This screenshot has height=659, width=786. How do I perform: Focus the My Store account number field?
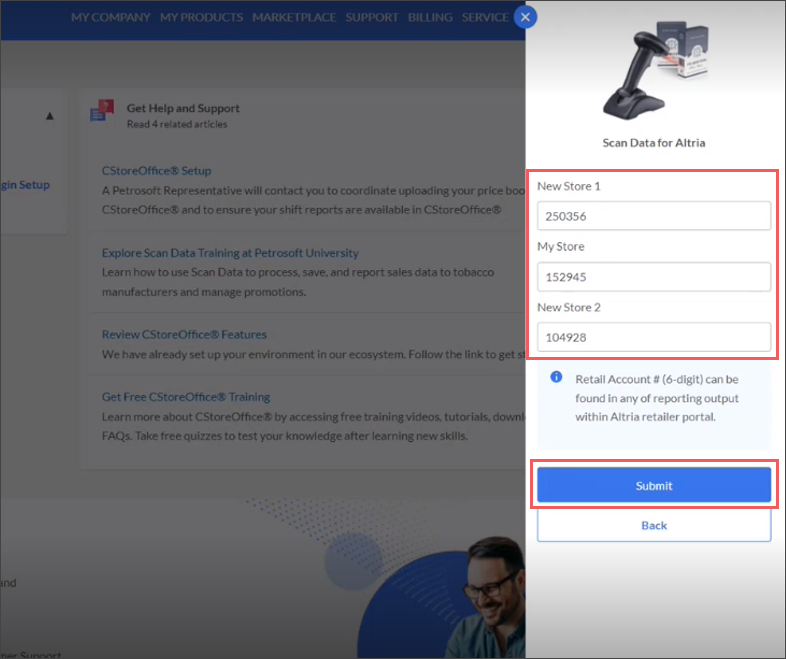(653, 277)
